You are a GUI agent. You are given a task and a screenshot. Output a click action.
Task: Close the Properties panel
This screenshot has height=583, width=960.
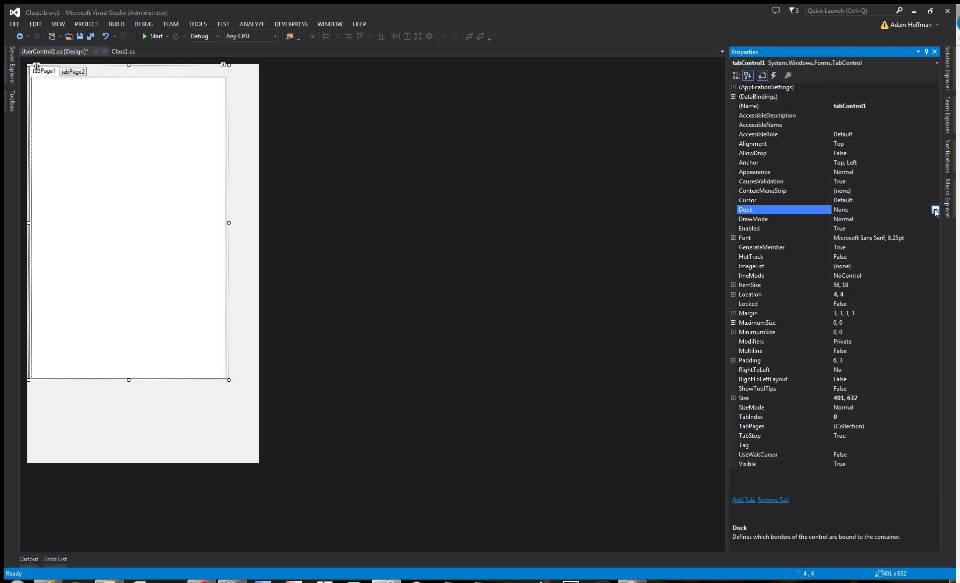coord(934,52)
